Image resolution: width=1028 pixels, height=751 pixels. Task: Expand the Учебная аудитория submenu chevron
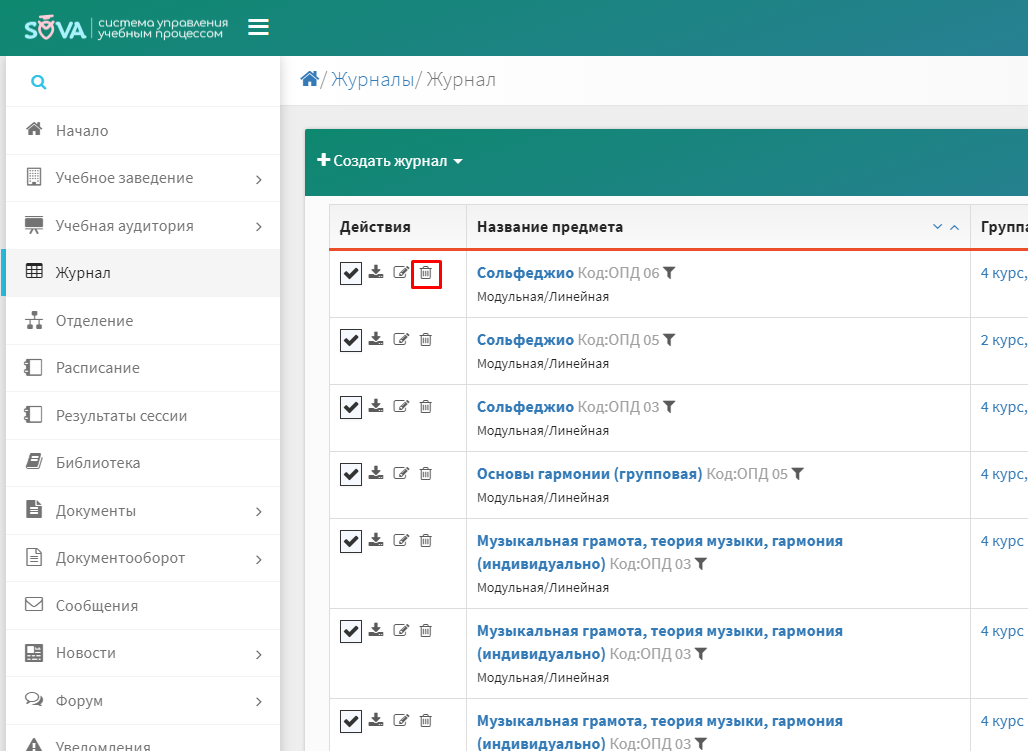point(259,226)
